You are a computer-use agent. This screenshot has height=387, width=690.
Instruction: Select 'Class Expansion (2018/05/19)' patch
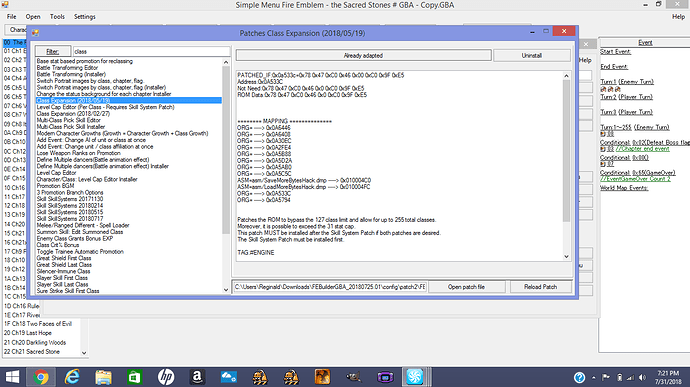[x=128, y=100]
